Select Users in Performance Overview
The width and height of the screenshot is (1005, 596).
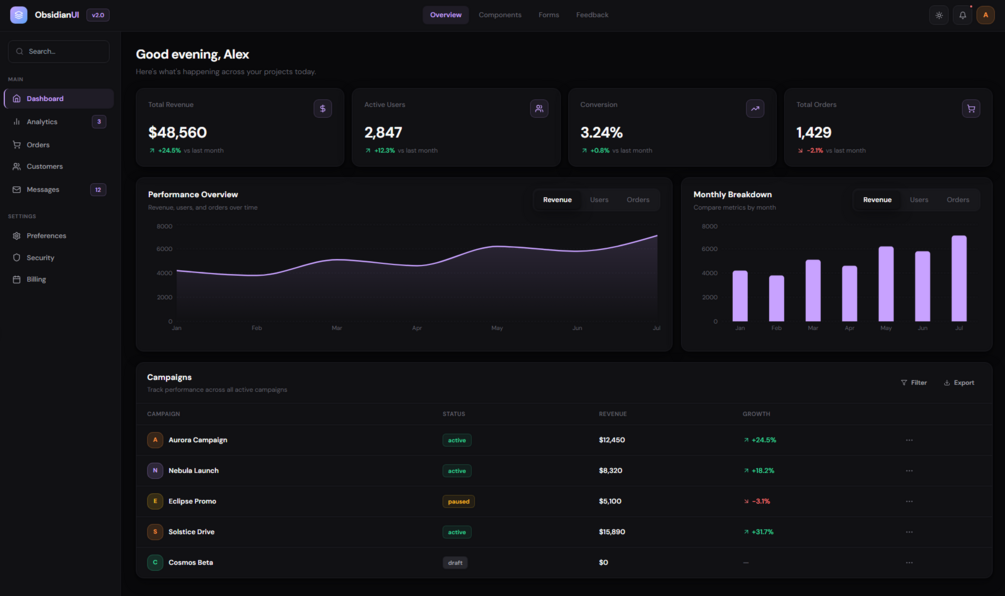pos(599,200)
